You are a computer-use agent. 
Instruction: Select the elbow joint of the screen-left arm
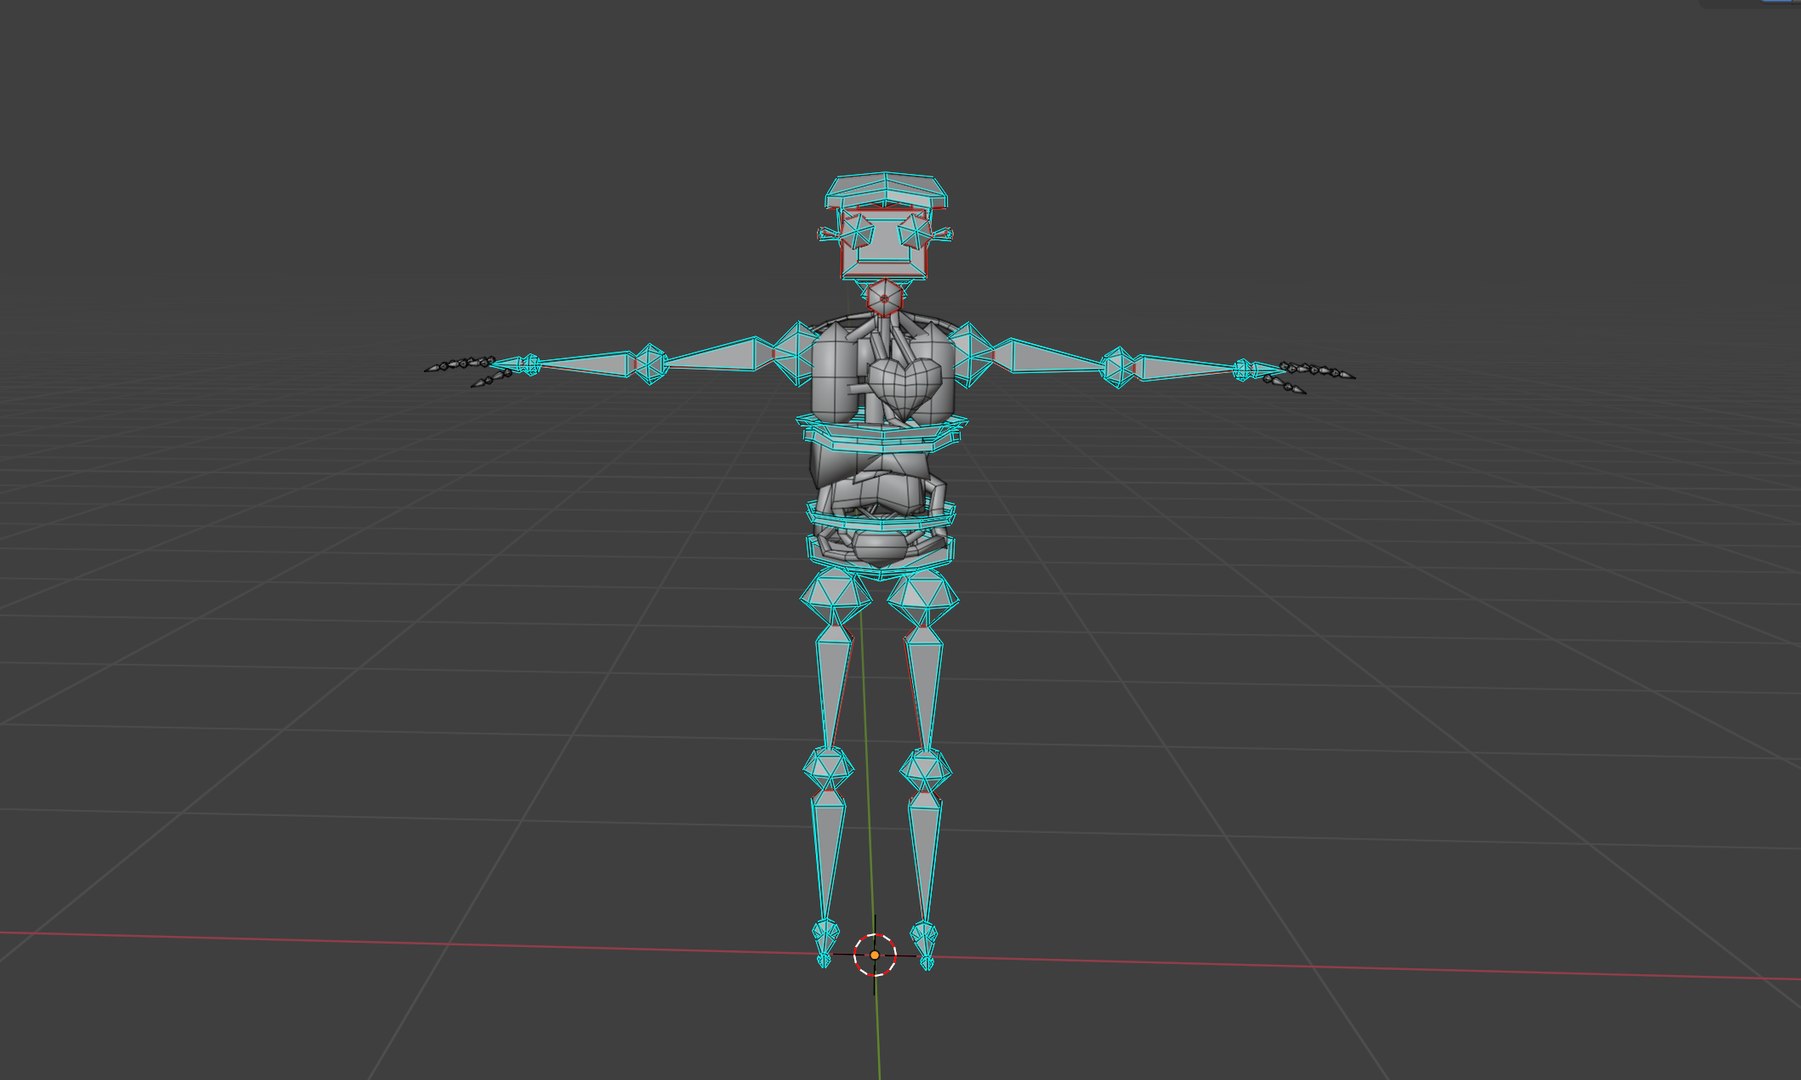coord(649,363)
